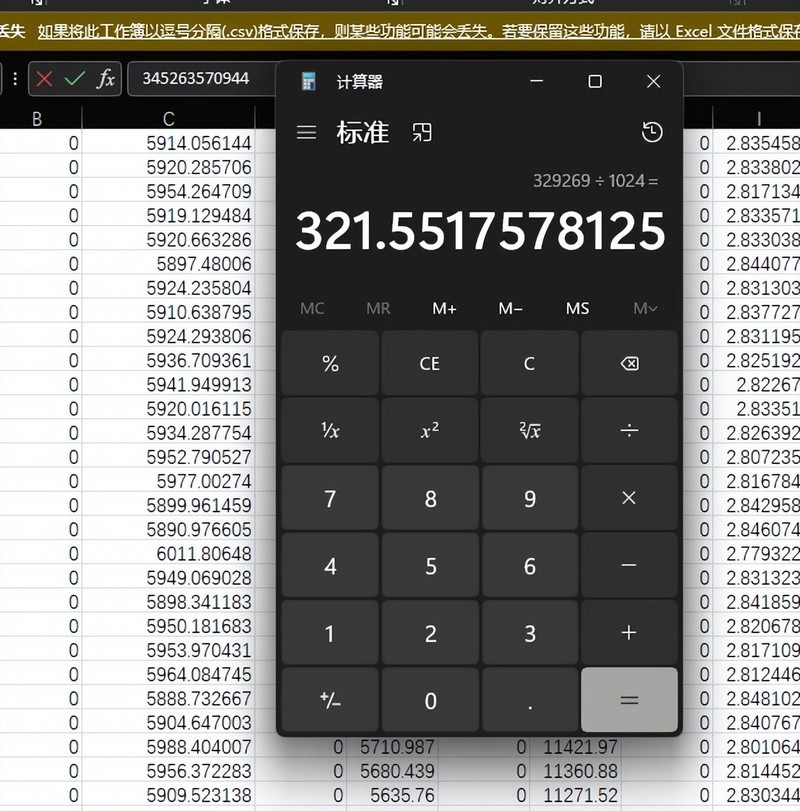
Task: Select Excel column C header
Action: [169, 119]
